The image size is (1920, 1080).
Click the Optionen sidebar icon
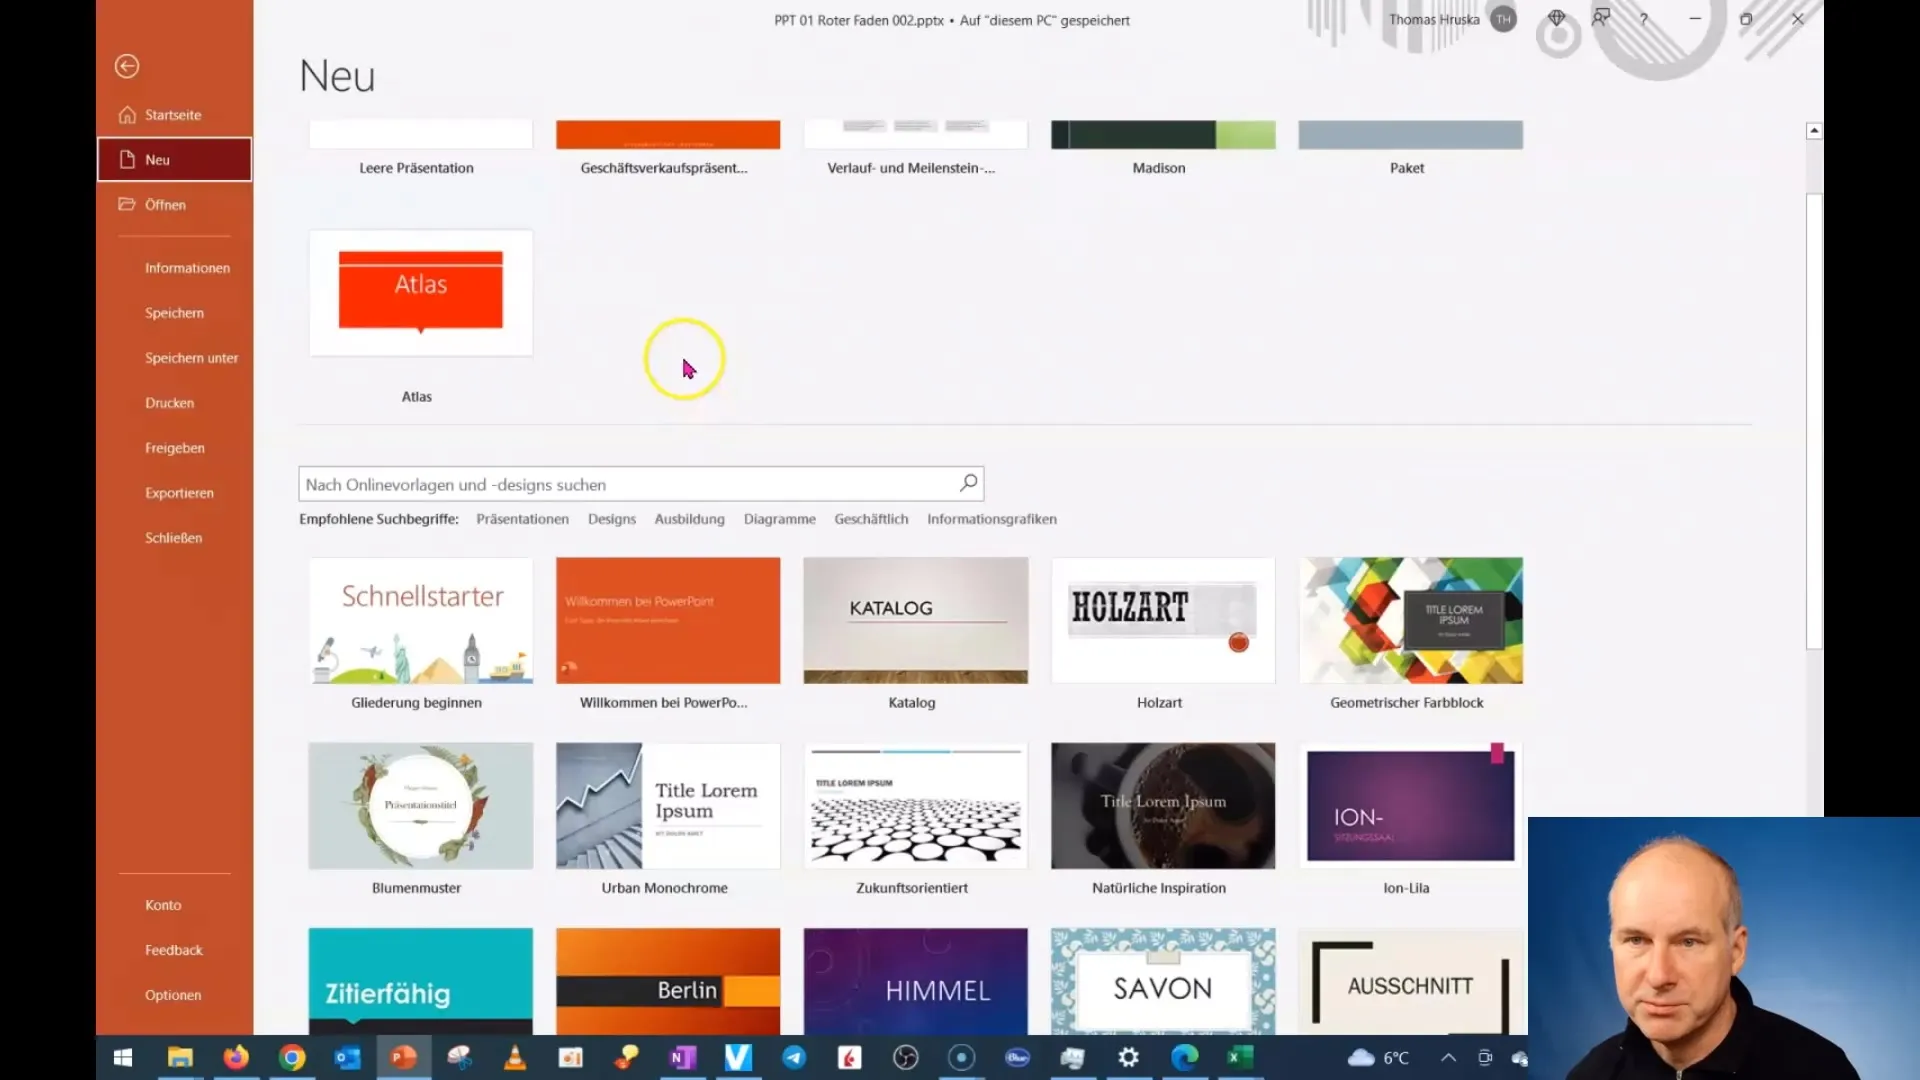[x=171, y=994]
